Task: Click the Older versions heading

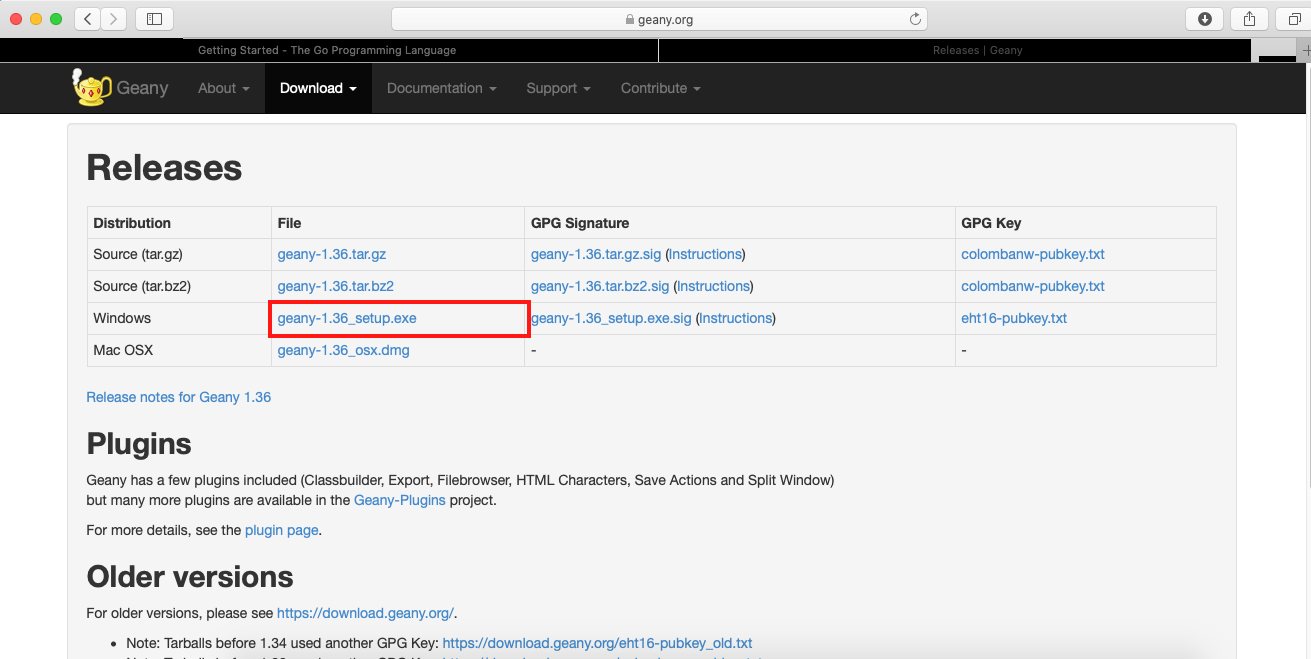Action: coord(190,577)
